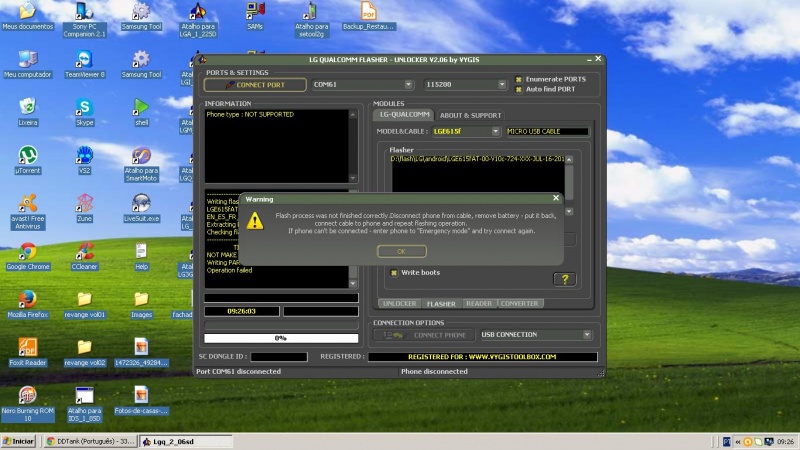Click the yellow question mark help button
The height and width of the screenshot is (450, 800).
[x=565, y=279]
